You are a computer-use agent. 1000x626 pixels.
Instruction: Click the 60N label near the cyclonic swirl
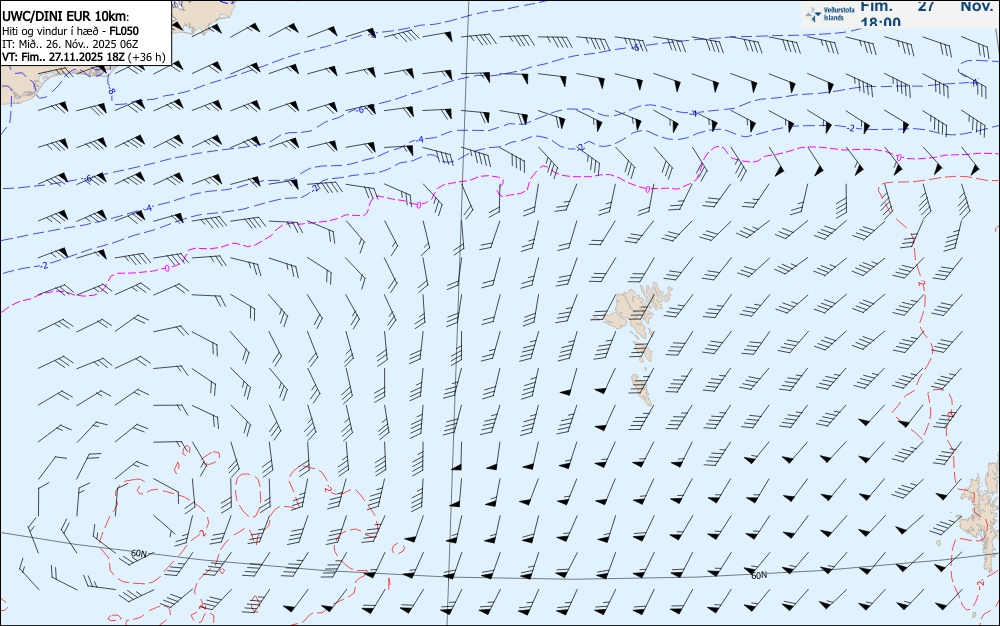[138, 554]
